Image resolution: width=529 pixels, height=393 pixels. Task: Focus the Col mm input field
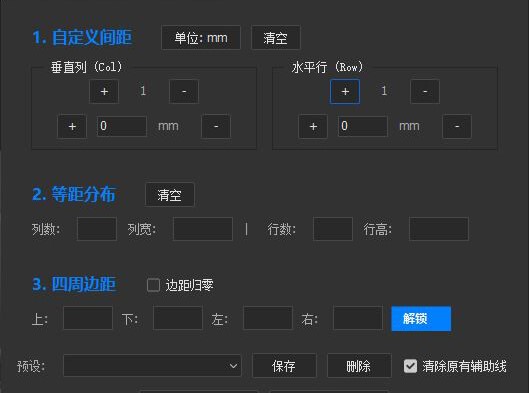coord(122,126)
